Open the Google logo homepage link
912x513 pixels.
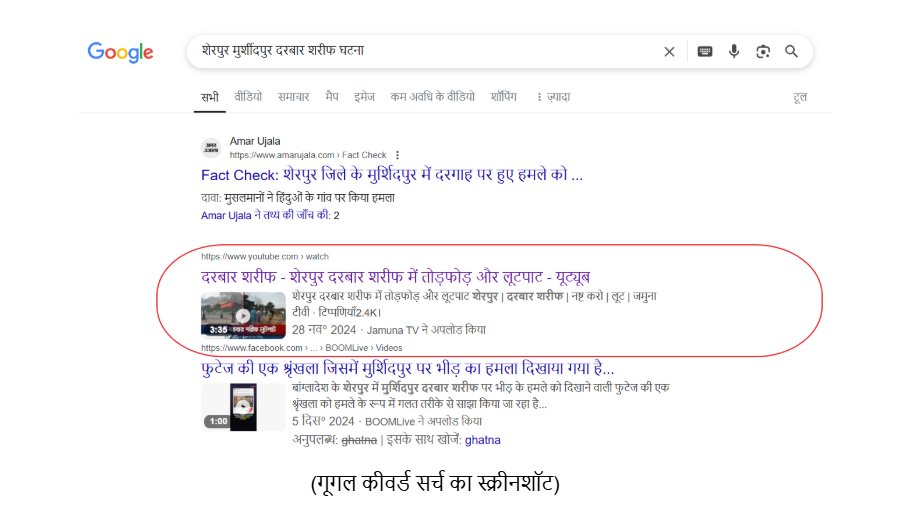tap(120, 52)
